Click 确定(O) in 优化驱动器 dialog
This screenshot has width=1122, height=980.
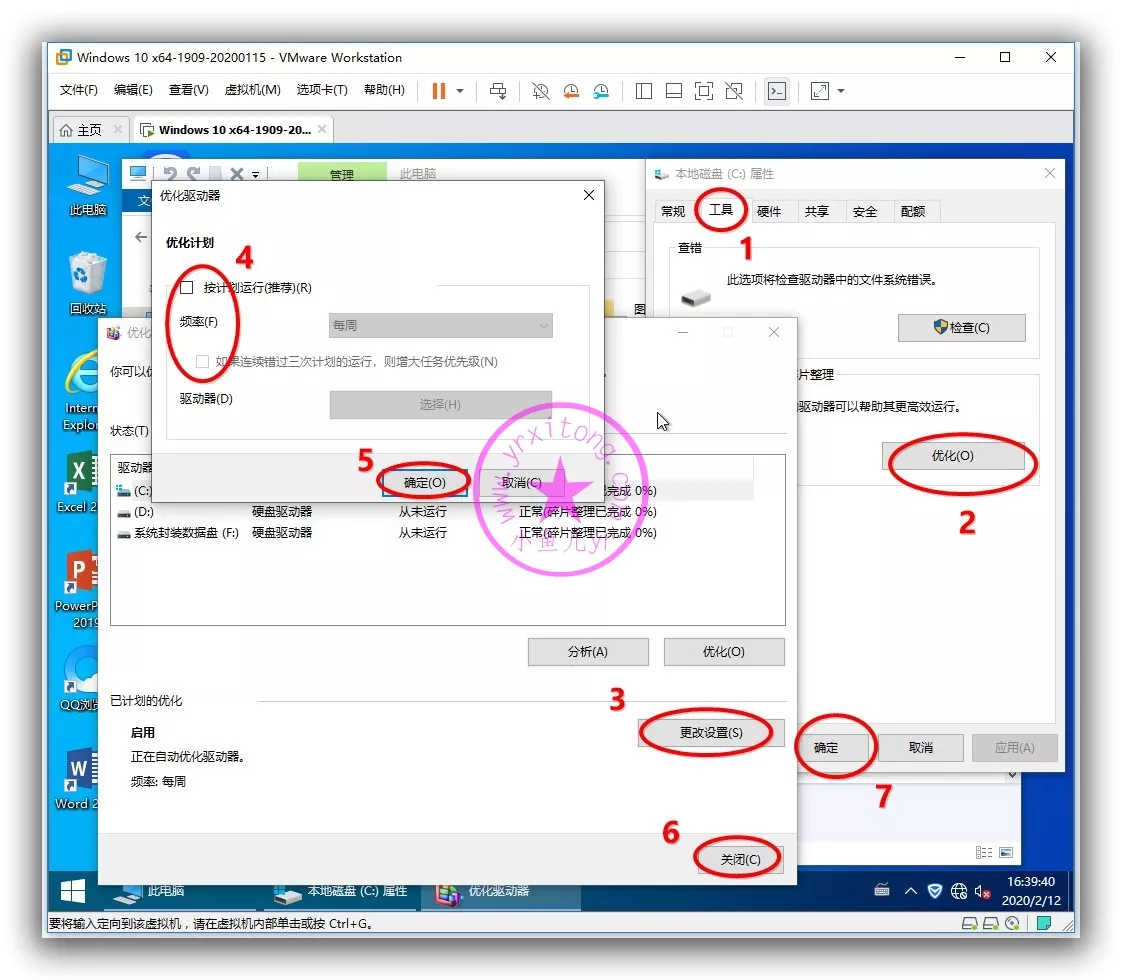point(424,482)
